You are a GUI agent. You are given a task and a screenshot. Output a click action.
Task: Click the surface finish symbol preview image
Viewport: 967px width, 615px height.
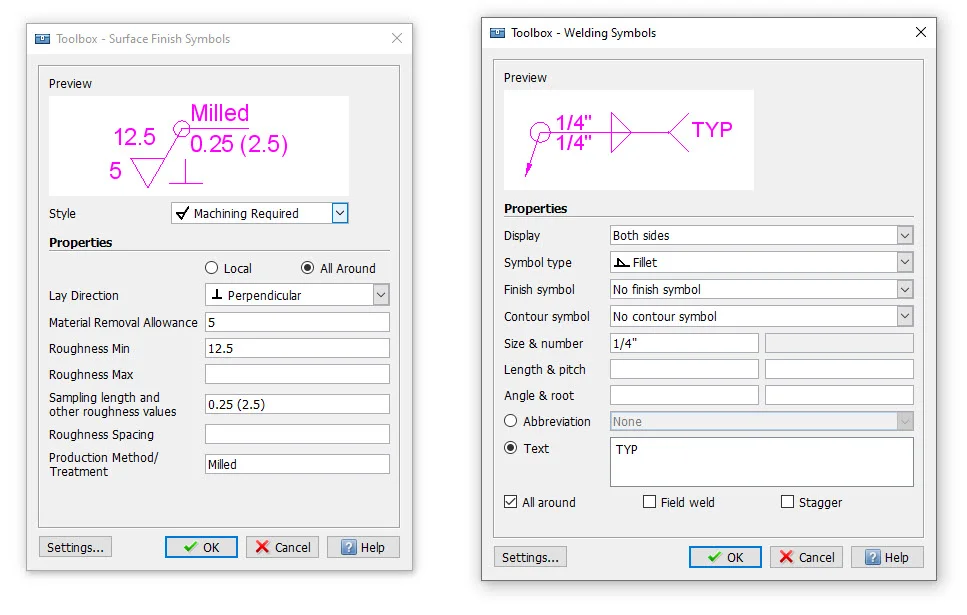coord(198,146)
